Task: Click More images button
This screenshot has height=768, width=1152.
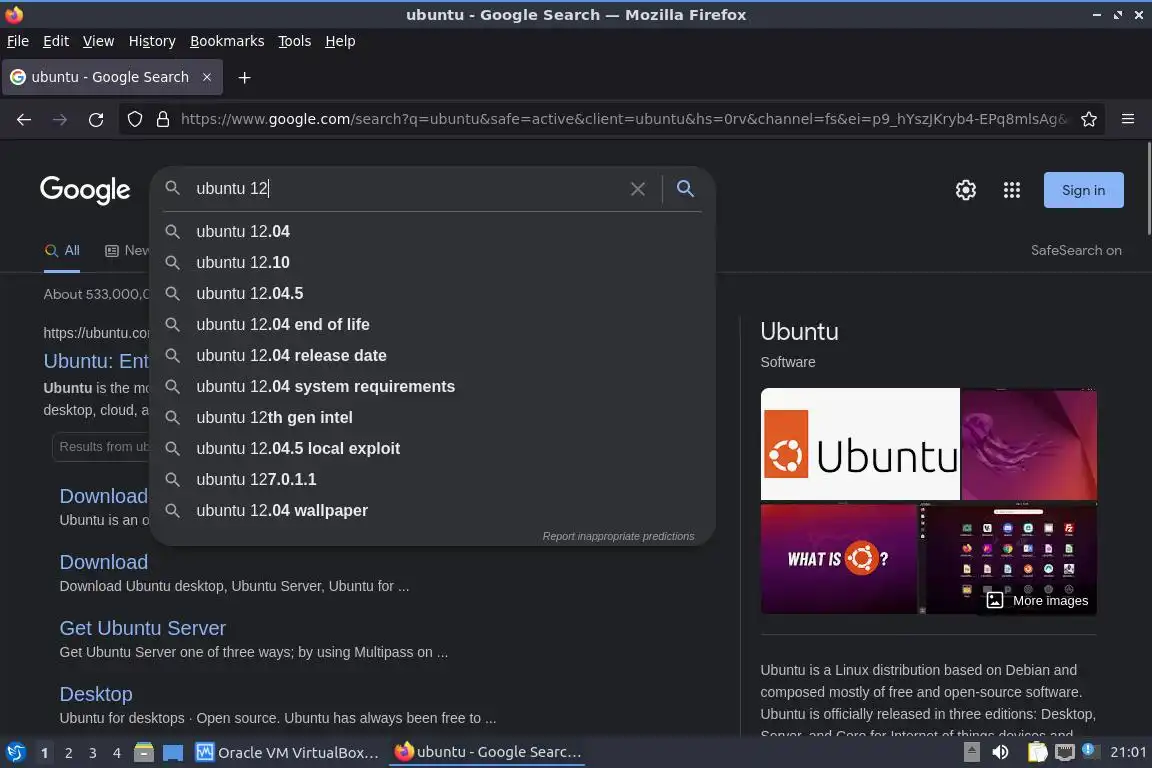Action: click(1038, 600)
